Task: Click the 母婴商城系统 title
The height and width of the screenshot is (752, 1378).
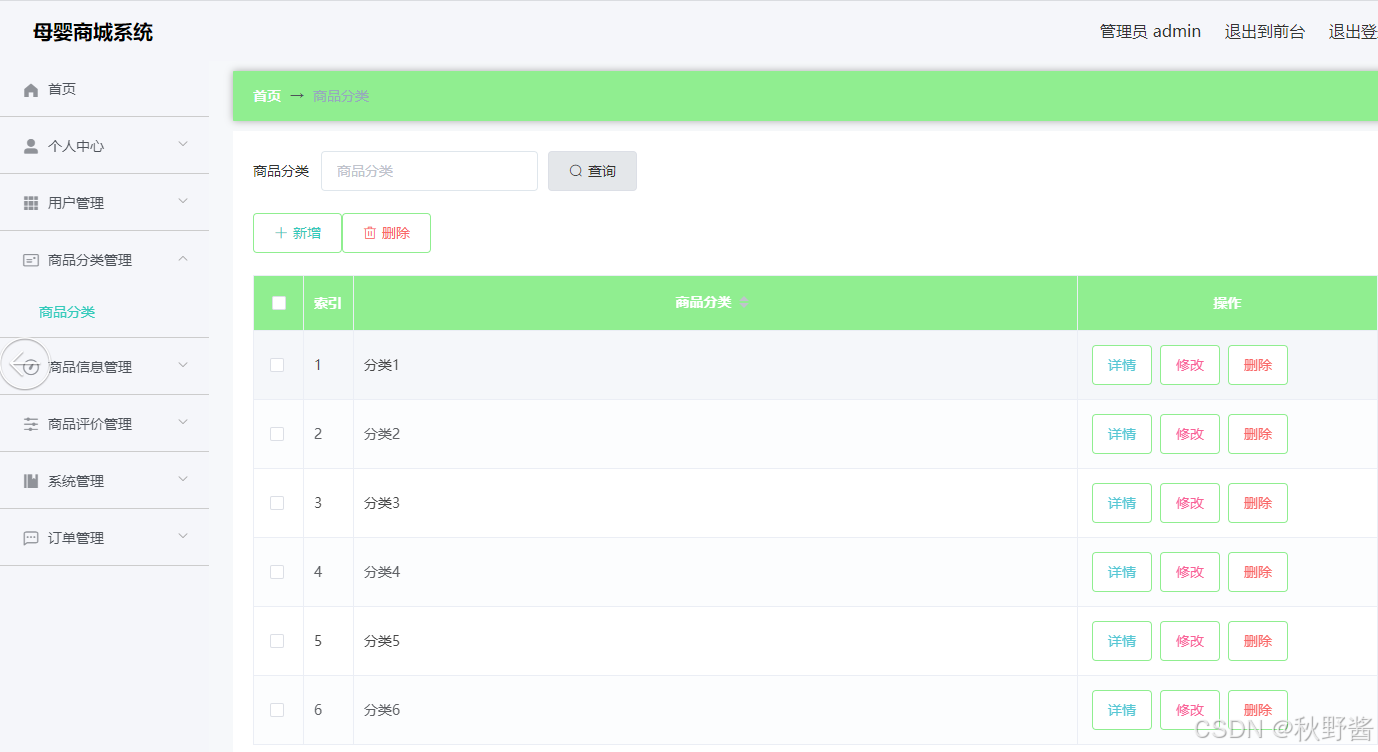Action: pyautogui.click(x=93, y=32)
